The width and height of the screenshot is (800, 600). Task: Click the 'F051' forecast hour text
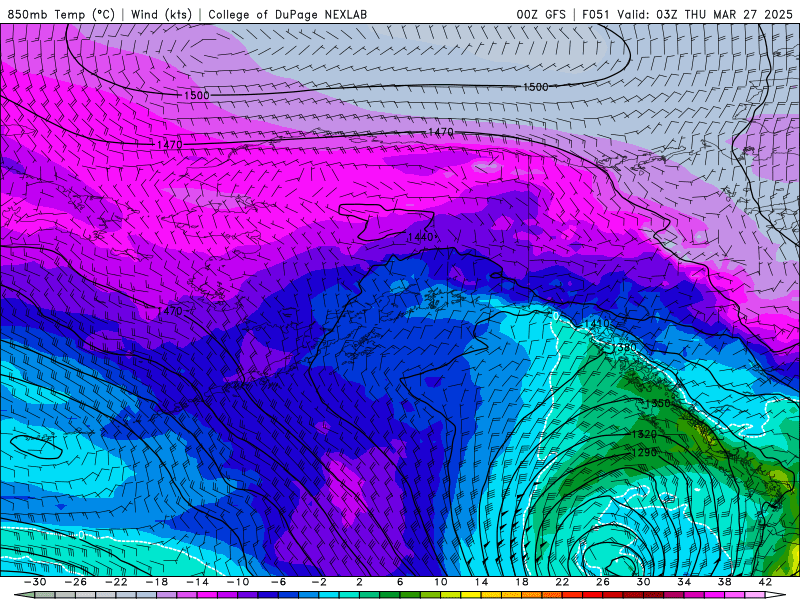tap(596, 14)
